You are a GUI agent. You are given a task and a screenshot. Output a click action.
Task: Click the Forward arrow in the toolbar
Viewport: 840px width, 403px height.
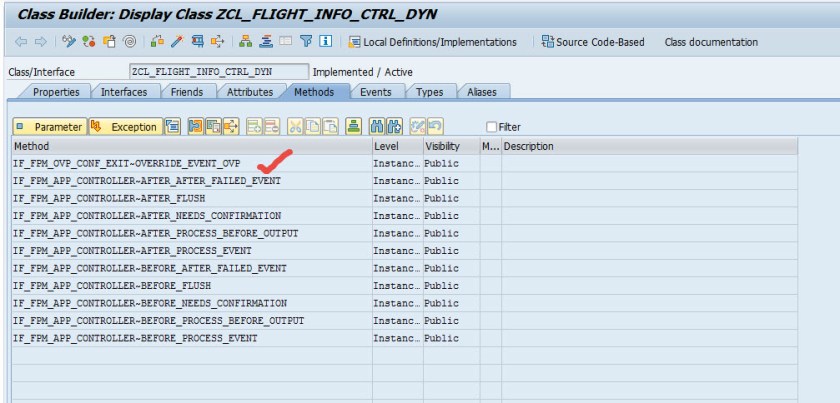point(40,42)
